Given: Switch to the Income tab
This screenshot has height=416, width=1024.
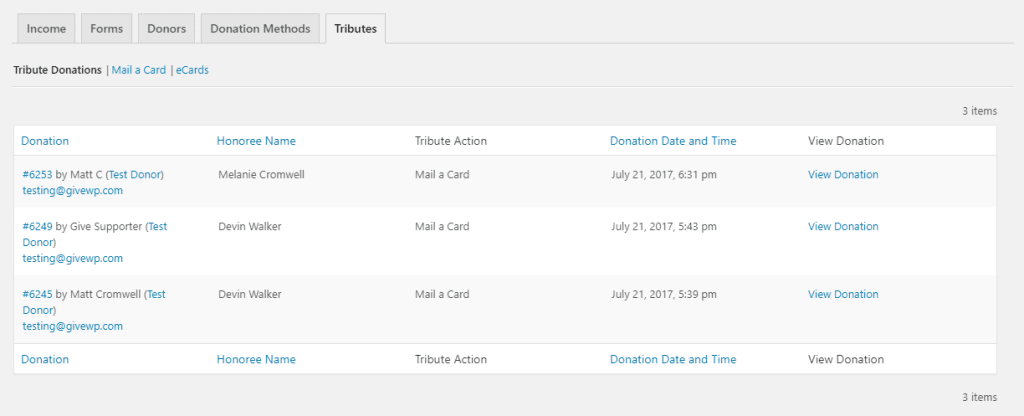Looking at the screenshot, I should pyautogui.click(x=46, y=29).
